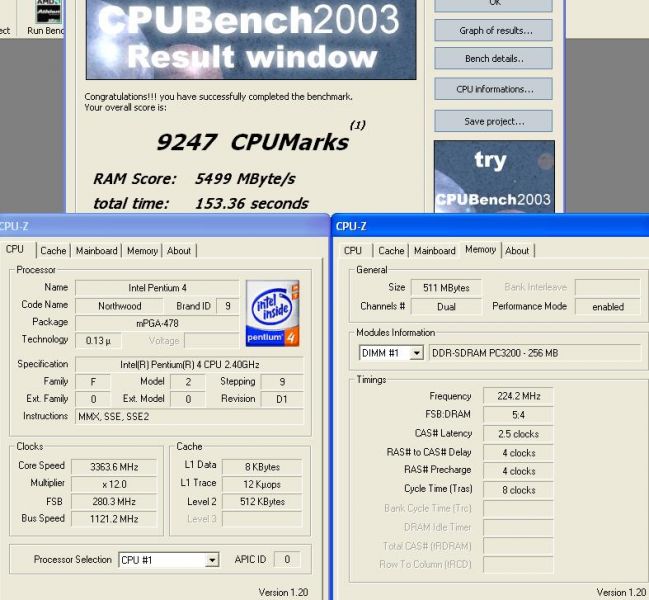
Task: Click the 9247 CPUMarks overall score
Action: 252,142
